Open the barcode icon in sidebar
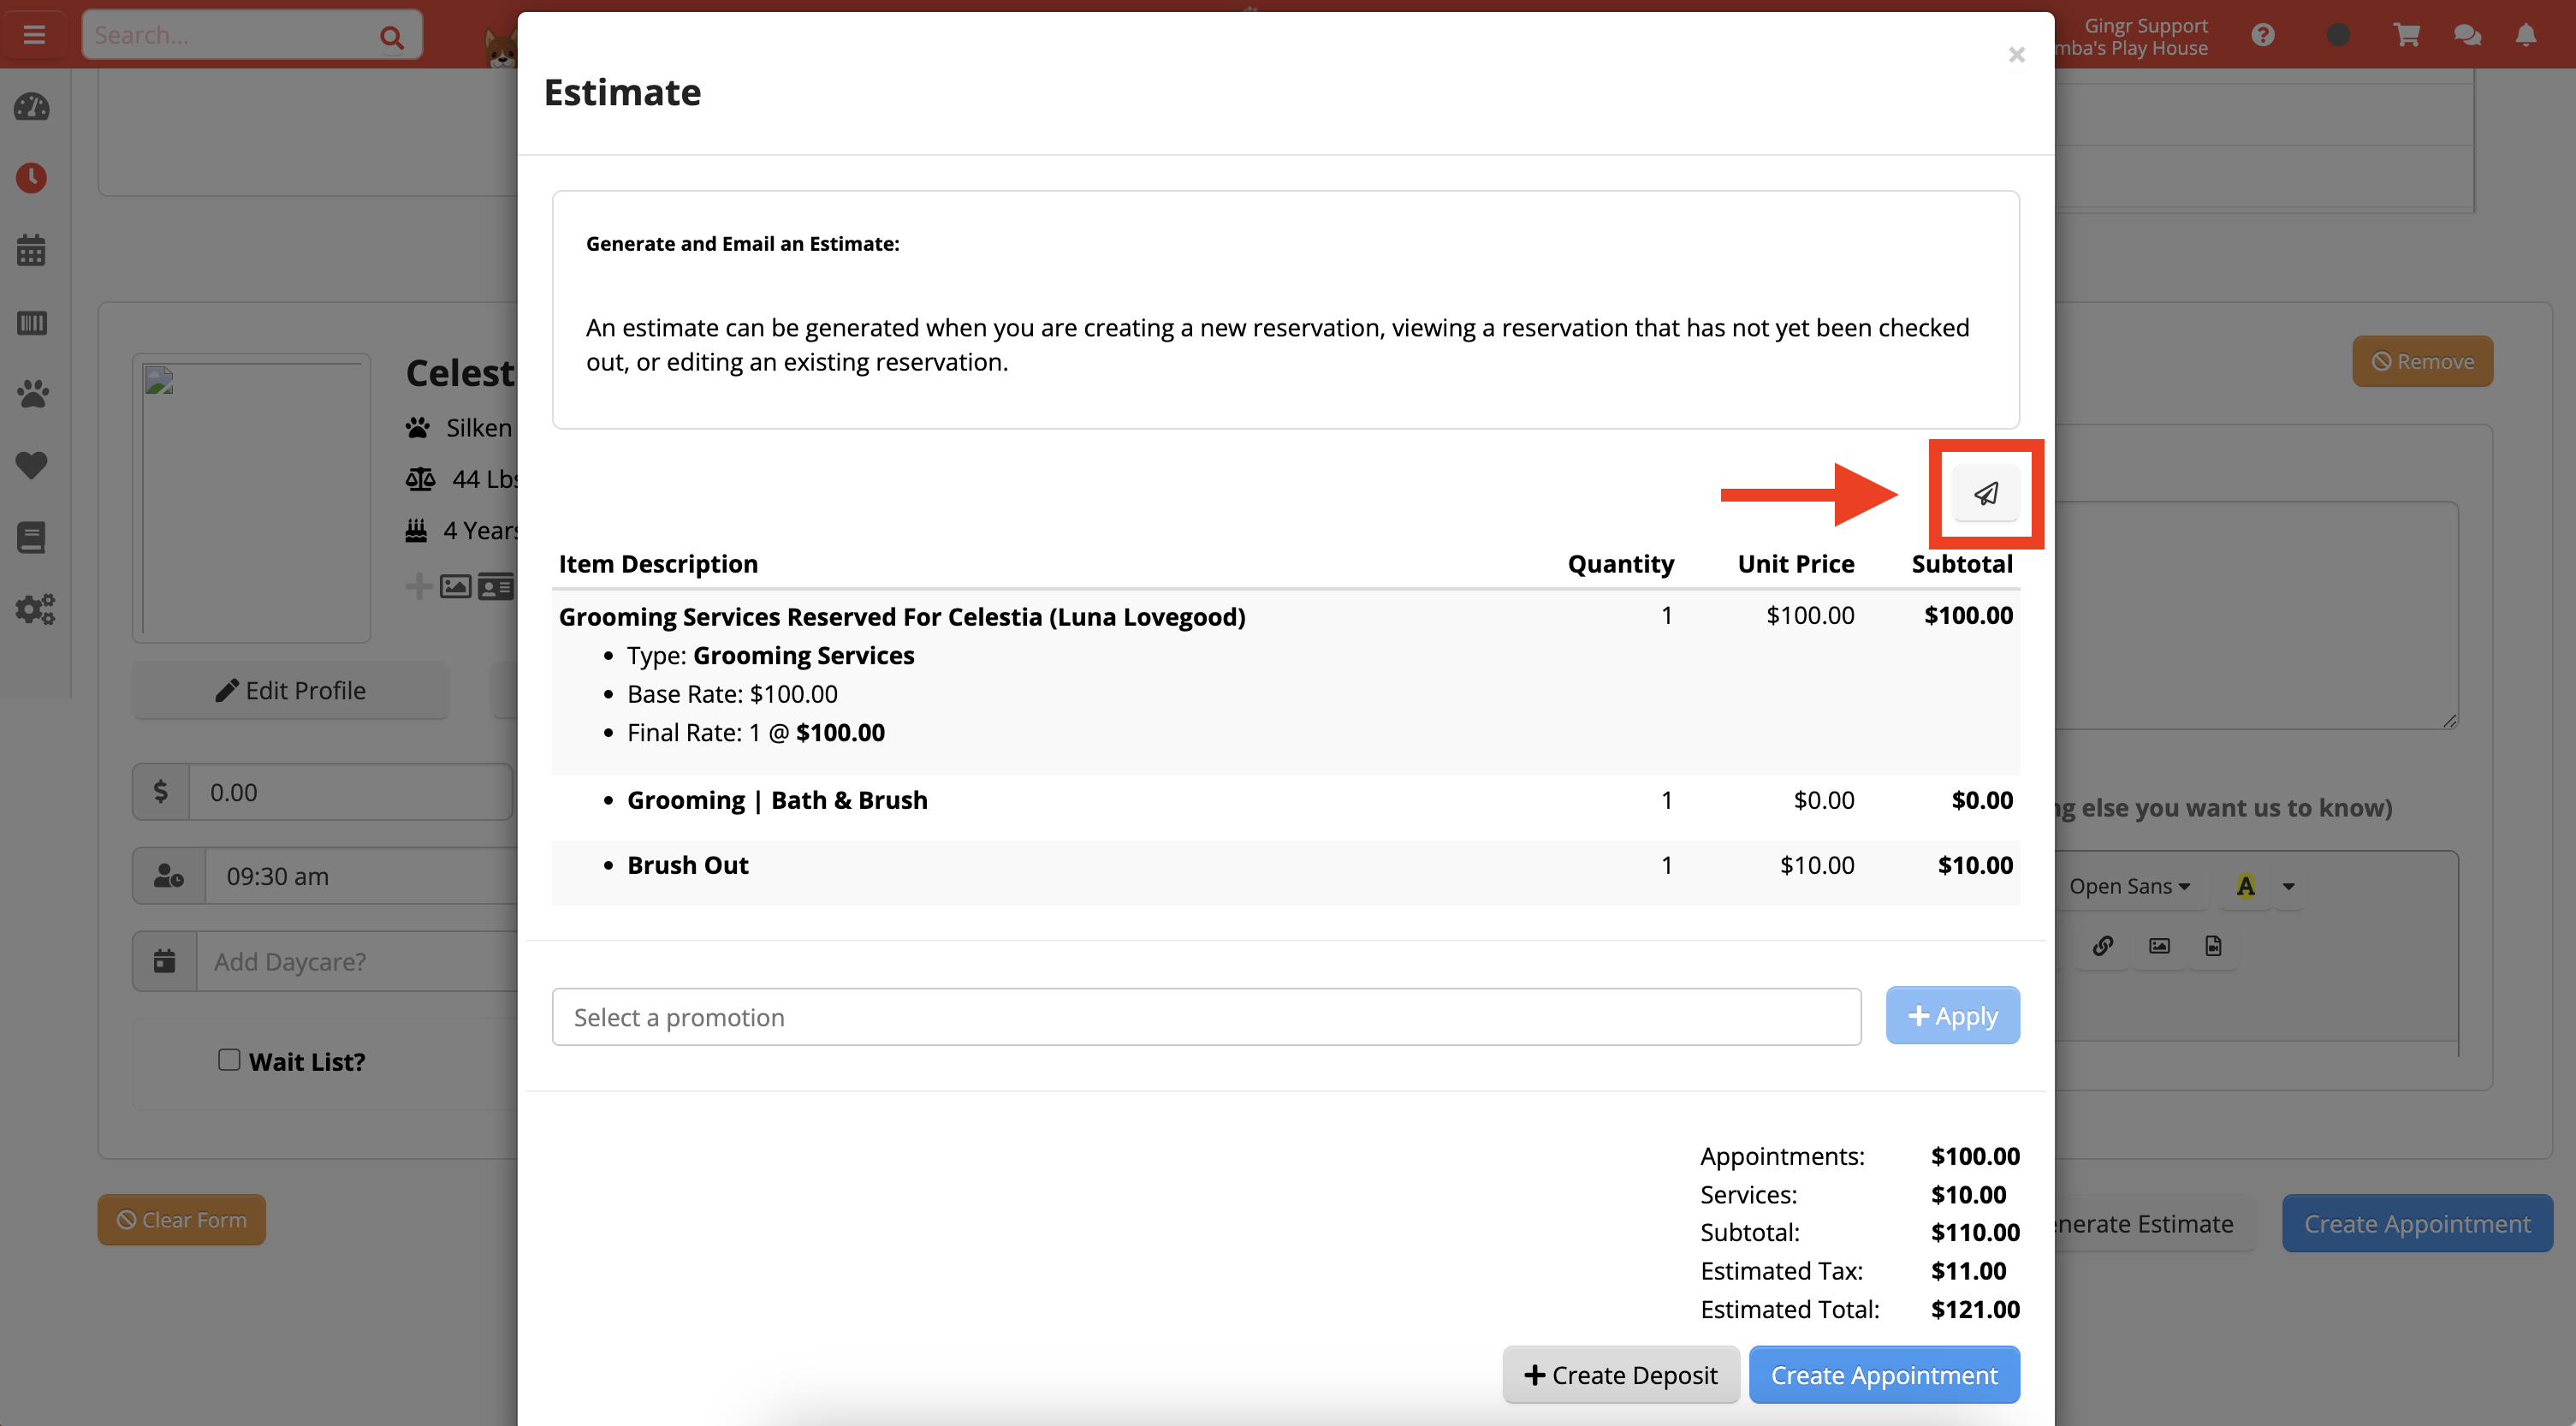The height and width of the screenshot is (1426, 2576). (32, 322)
